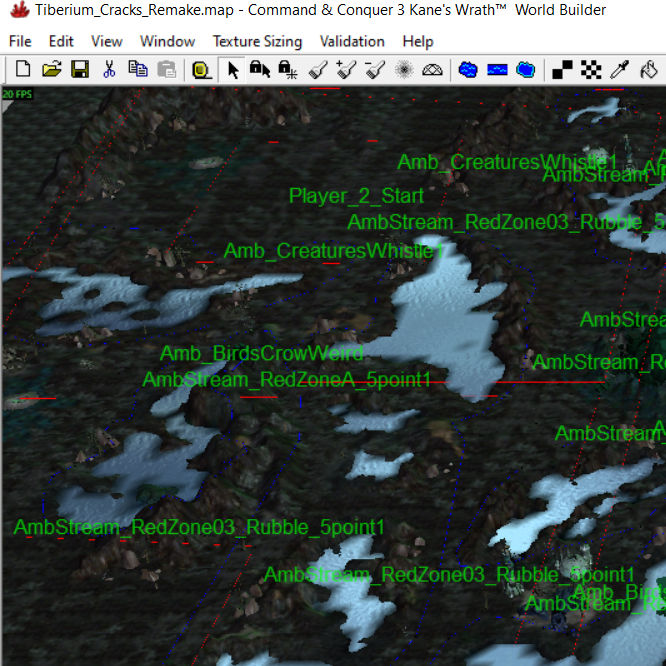666x666 pixels.
Task: Select the River cyan-outlined water tool
Action: (x=526, y=69)
